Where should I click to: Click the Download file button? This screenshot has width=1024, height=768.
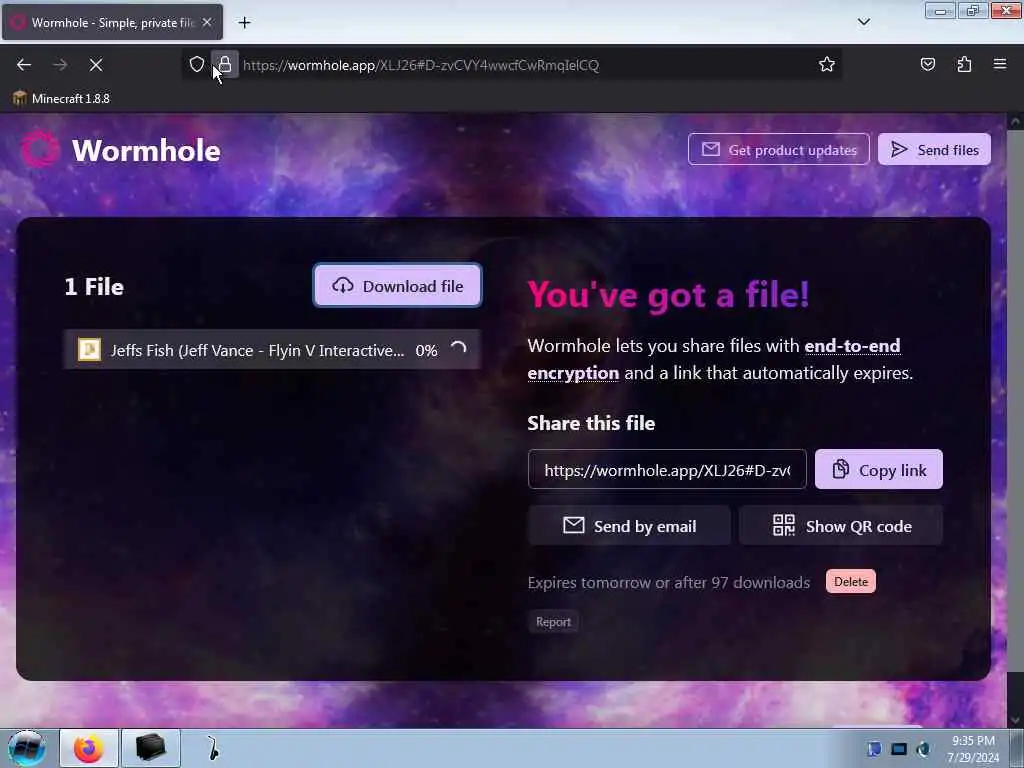398,286
